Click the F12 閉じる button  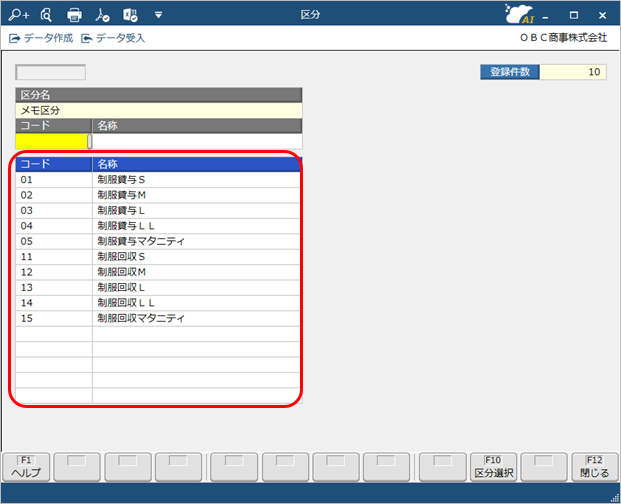coord(595,467)
